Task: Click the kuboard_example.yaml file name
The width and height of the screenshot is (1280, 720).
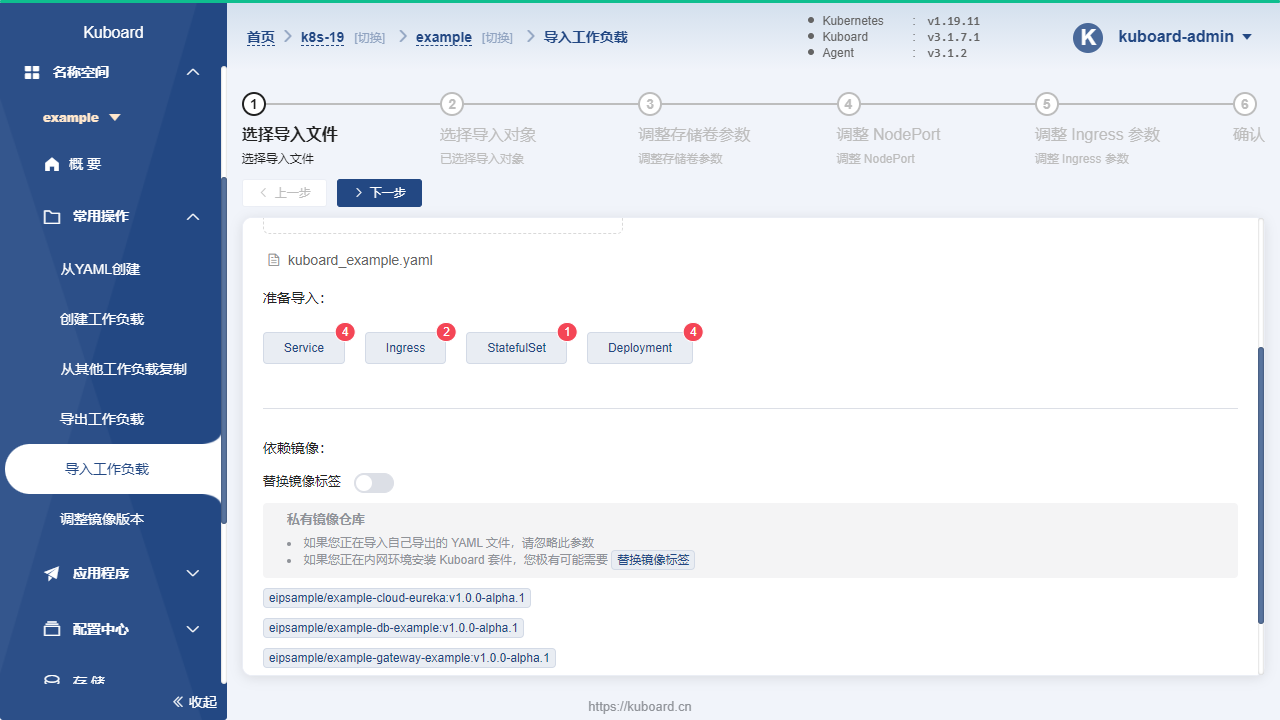Action: (360, 260)
